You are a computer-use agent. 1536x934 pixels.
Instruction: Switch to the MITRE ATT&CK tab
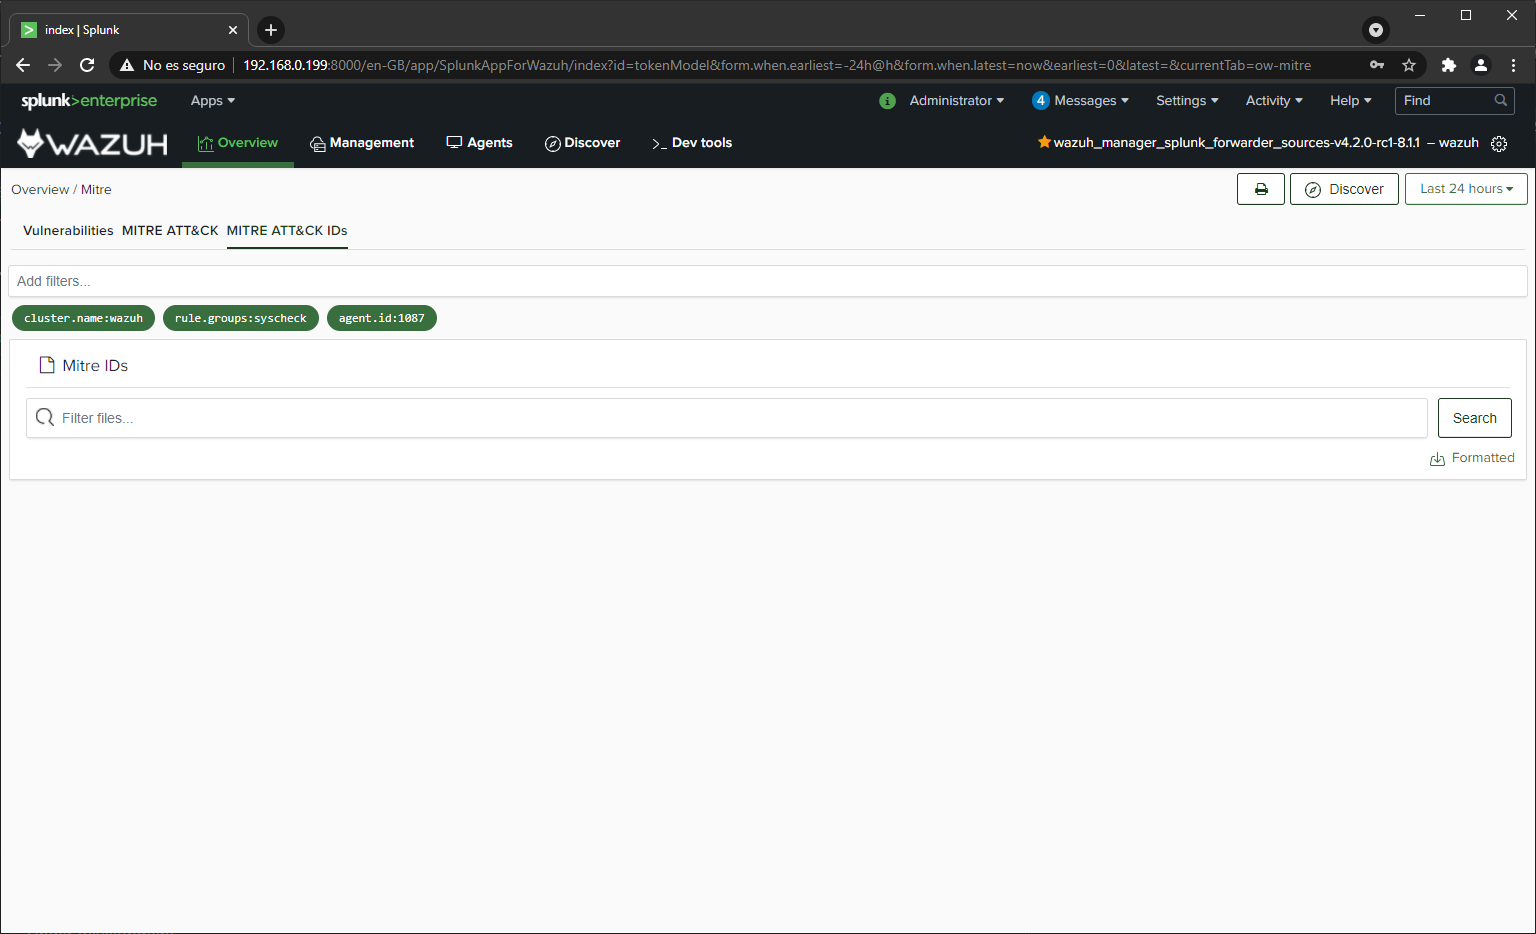169,231
